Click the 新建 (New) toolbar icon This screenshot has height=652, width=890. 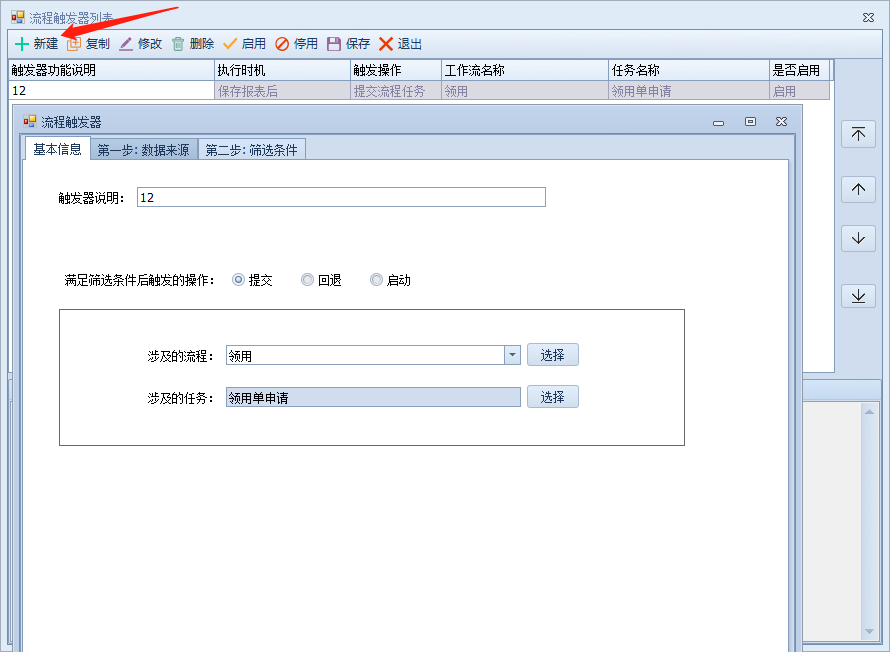click(22, 44)
